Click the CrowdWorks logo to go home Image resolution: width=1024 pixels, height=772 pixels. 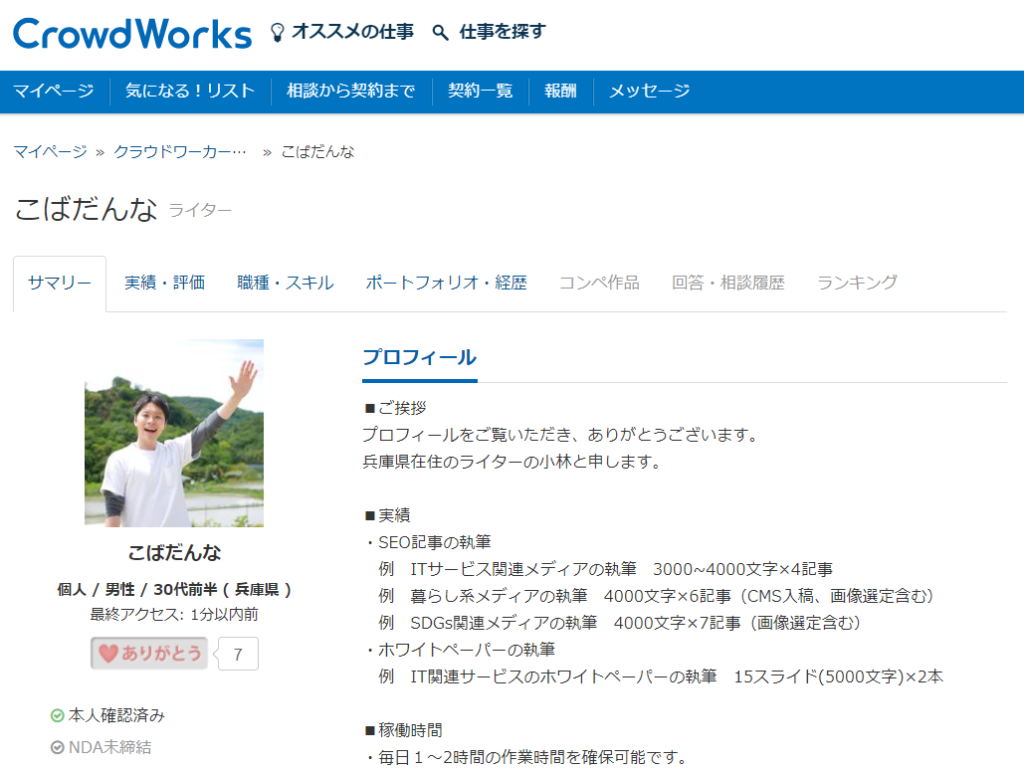pyautogui.click(x=130, y=31)
